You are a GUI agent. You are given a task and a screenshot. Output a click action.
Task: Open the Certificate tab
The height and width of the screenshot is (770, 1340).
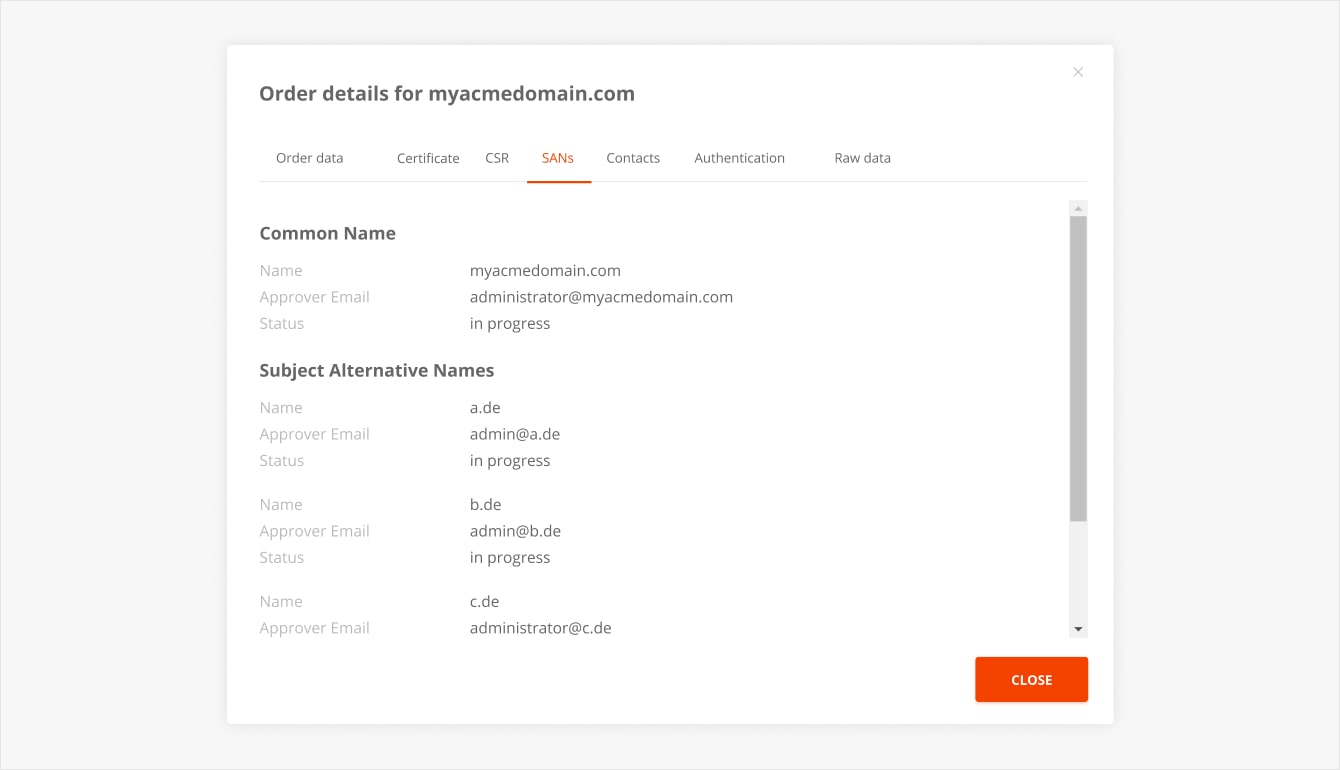[428, 158]
